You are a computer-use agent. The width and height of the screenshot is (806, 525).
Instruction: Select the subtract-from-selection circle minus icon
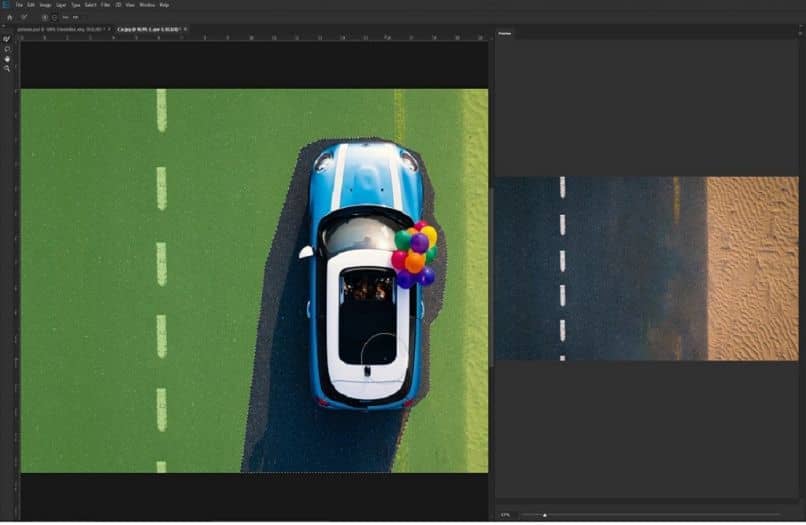(x=54, y=17)
